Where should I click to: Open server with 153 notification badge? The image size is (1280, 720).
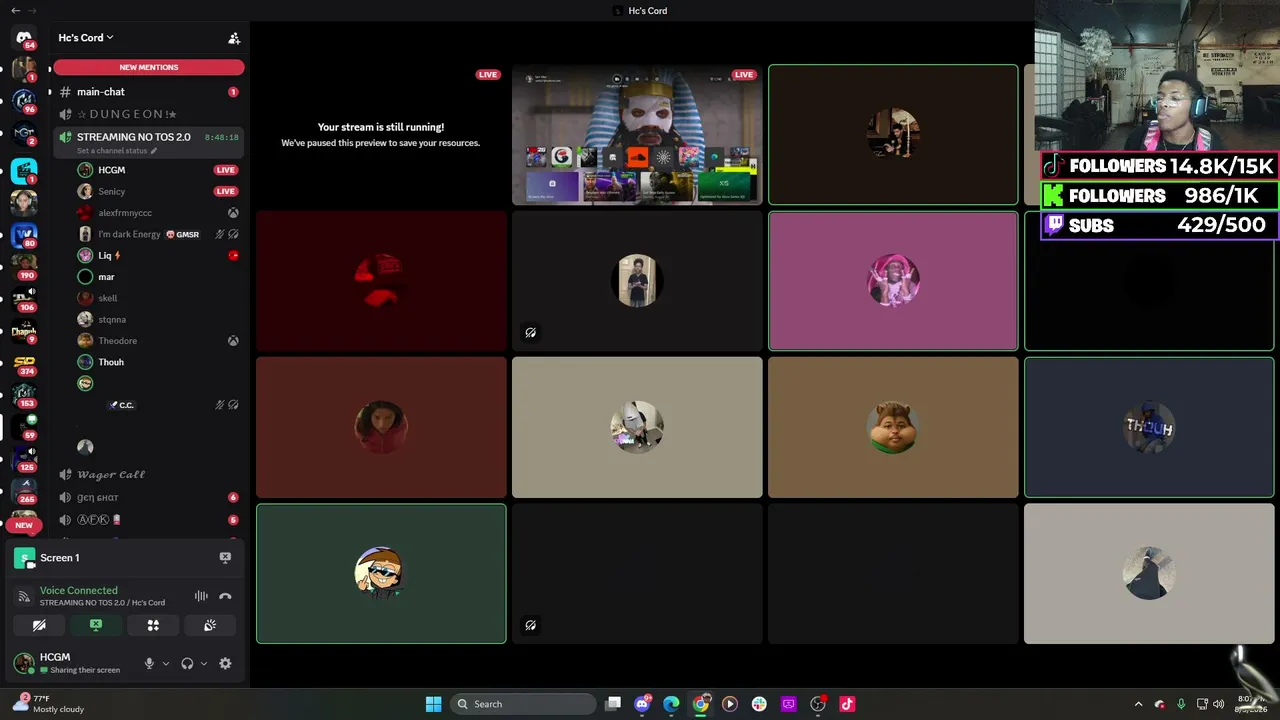pyautogui.click(x=24, y=394)
